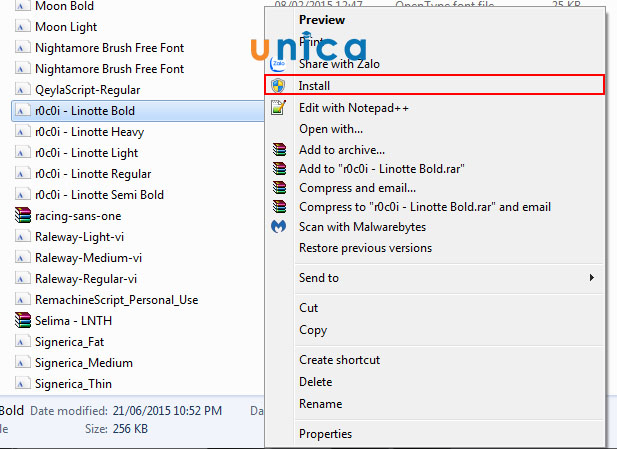Select the file name r0c0i - Linotte Bold
Viewport: 617px width, 449px height.
(85, 111)
